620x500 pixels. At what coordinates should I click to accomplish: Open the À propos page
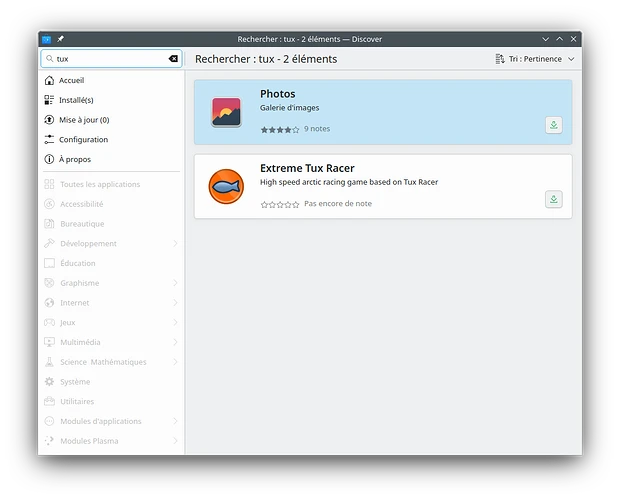pyautogui.click(x=74, y=160)
